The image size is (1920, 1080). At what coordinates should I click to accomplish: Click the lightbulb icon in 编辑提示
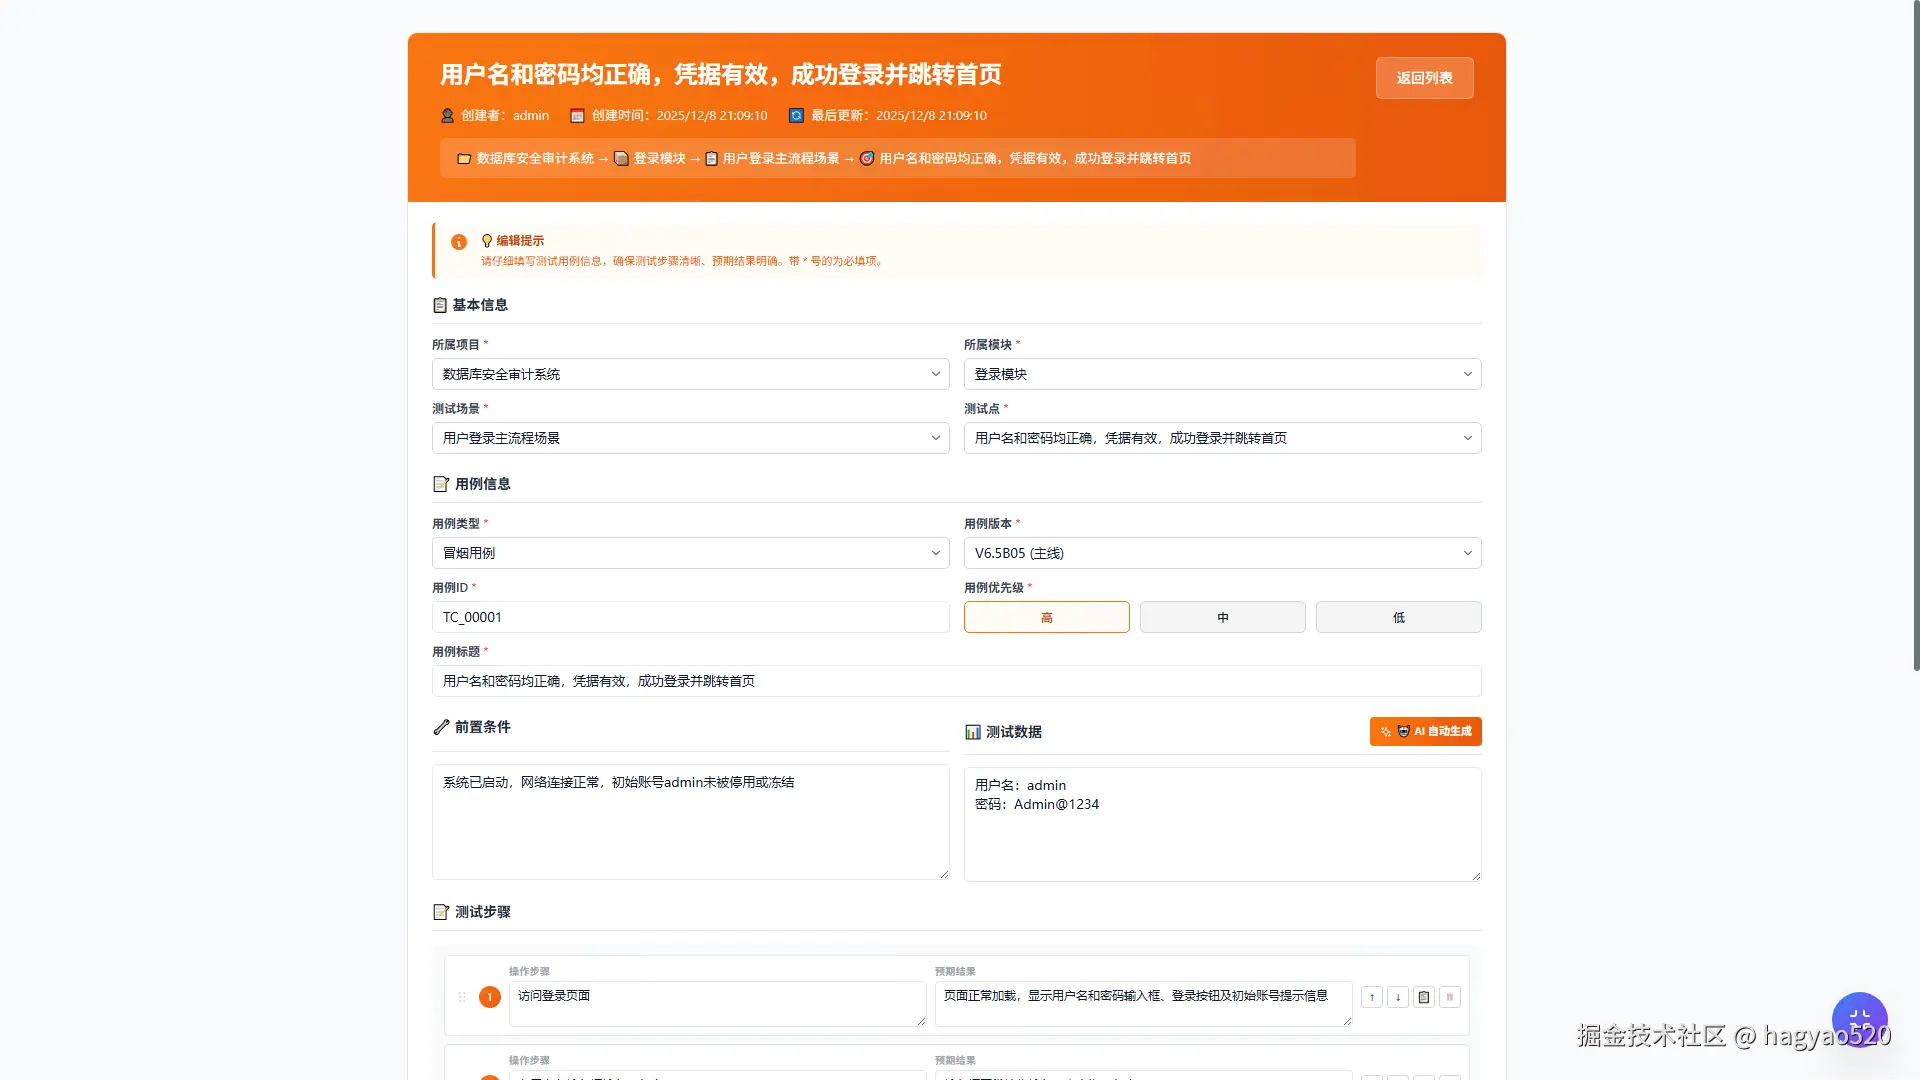pyautogui.click(x=487, y=240)
